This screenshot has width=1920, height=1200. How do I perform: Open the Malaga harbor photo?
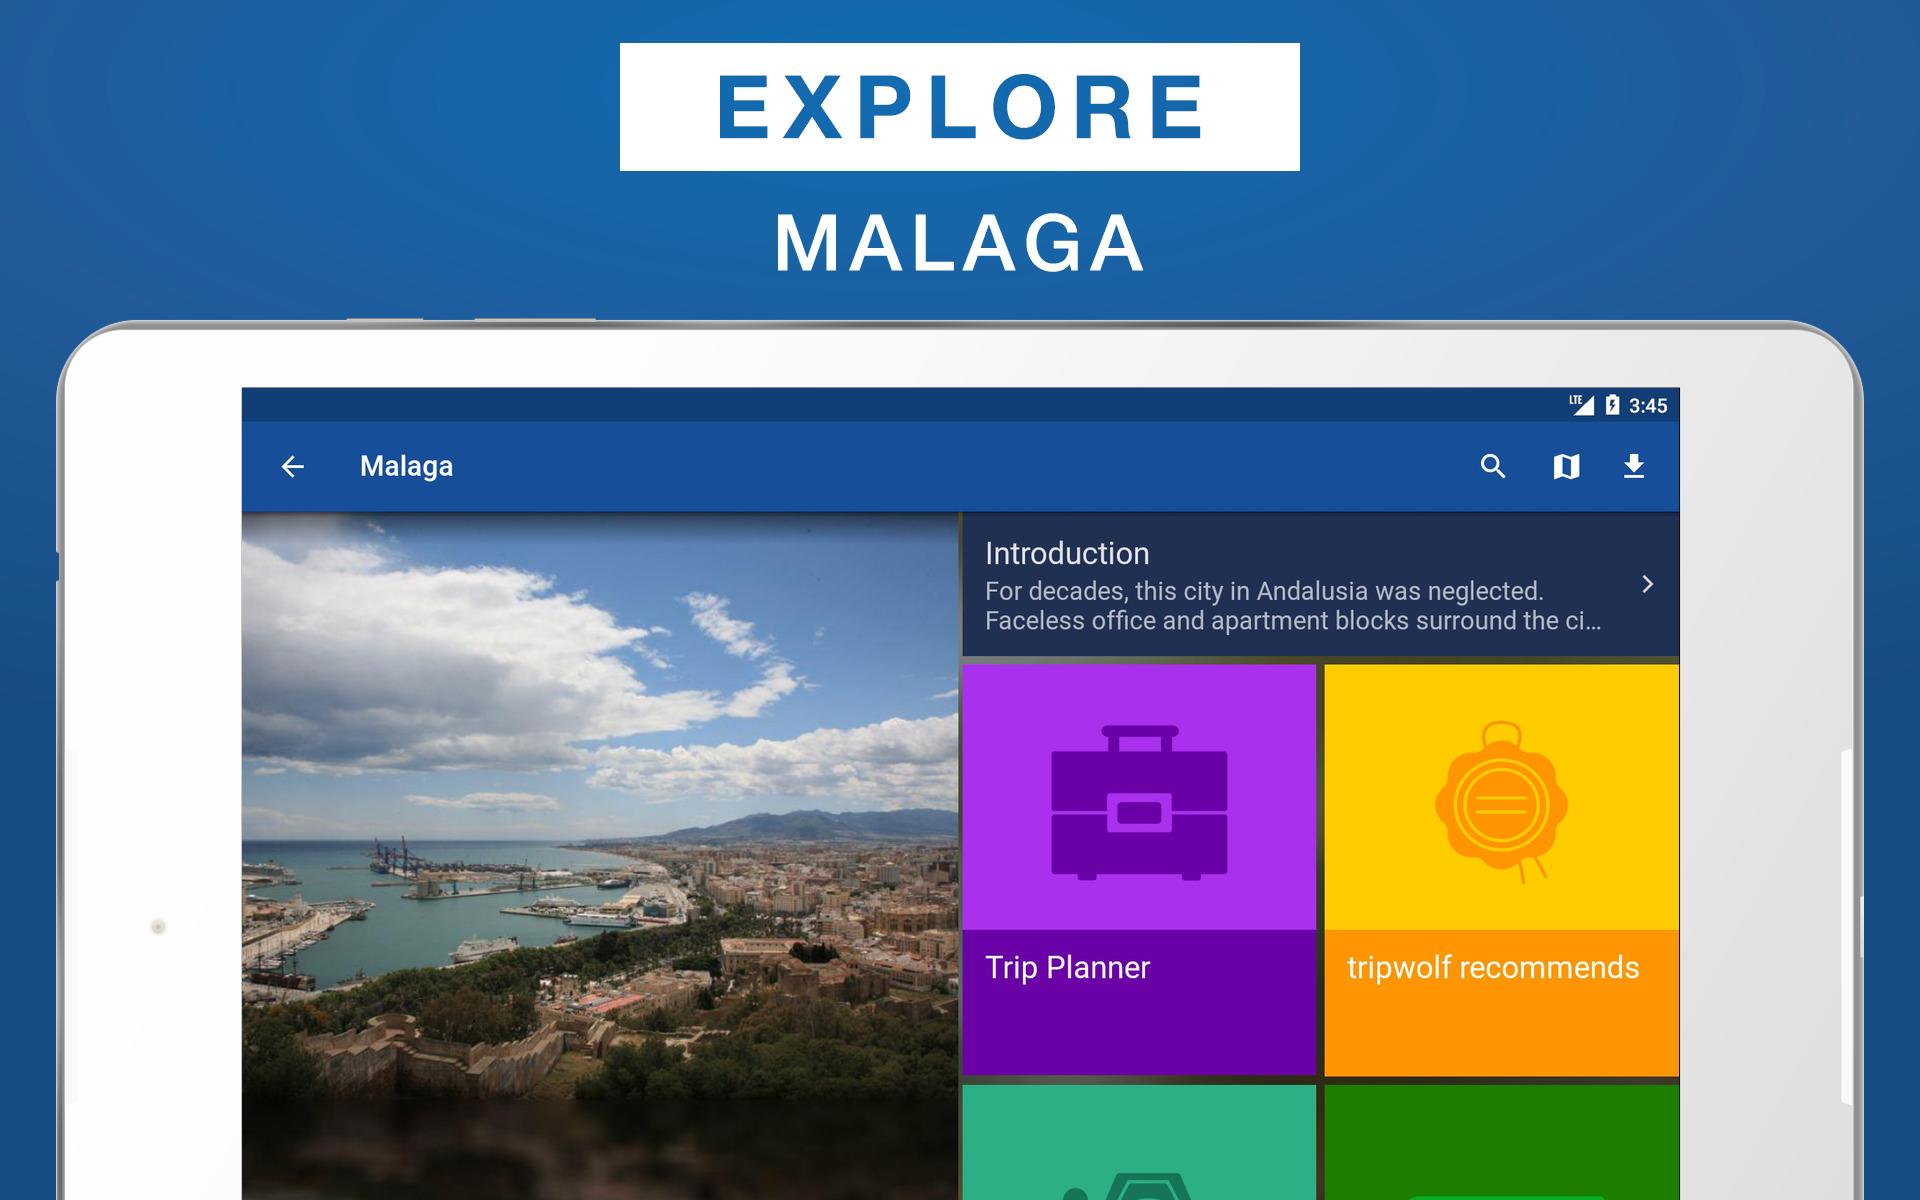[600, 857]
